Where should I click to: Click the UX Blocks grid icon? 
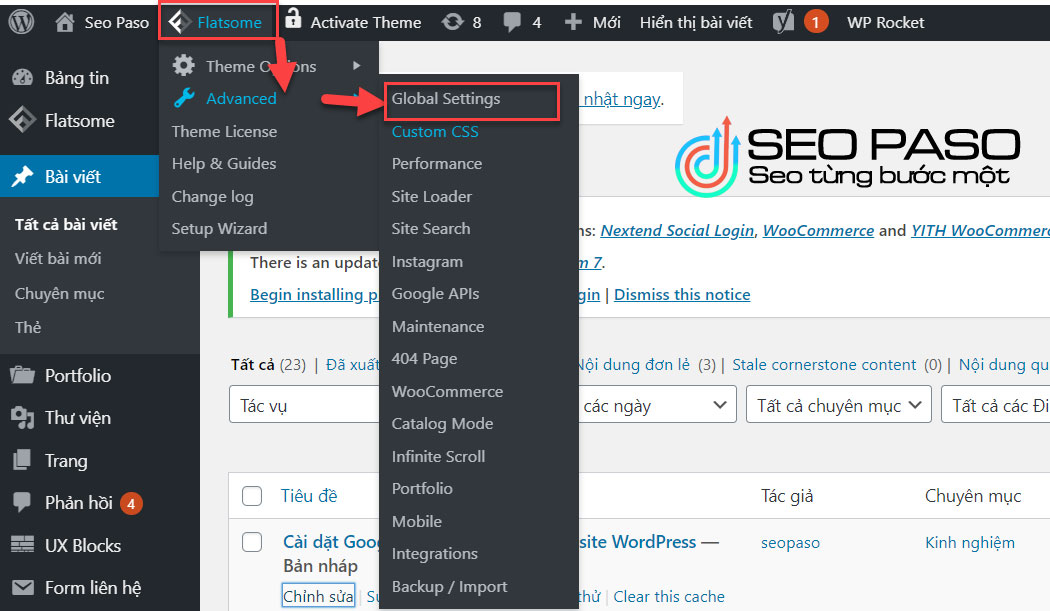22,545
